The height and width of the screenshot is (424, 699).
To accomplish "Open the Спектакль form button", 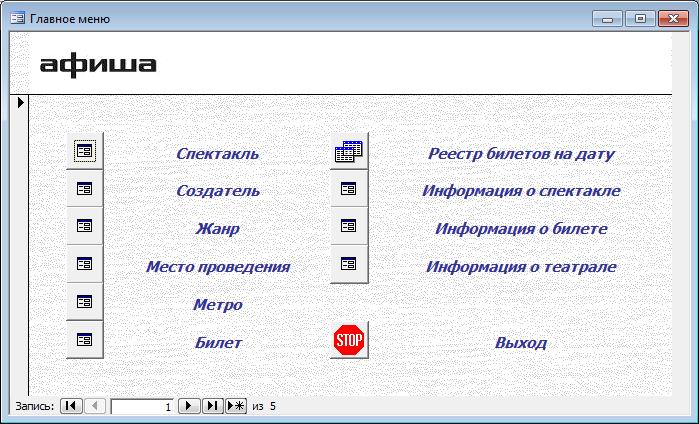I will pyautogui.click(x=85, y=151).
